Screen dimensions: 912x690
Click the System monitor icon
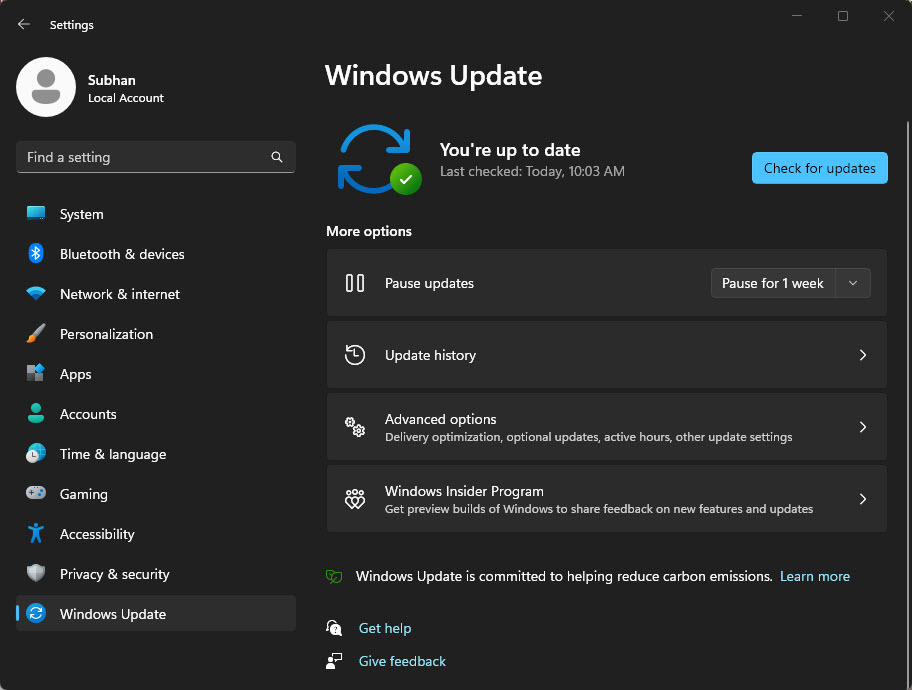(x=36, y=214)
